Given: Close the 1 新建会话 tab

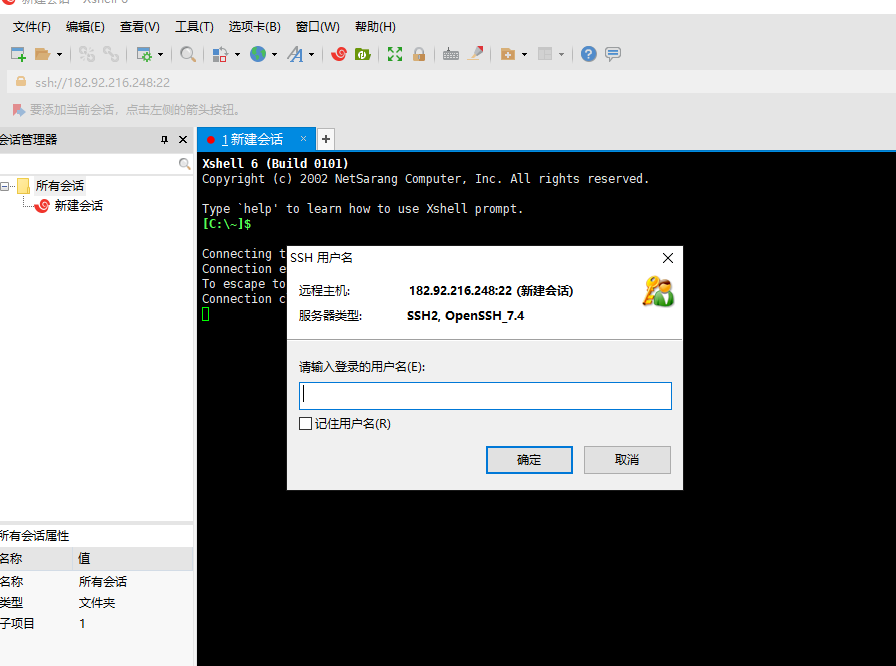Looking at the screenshot, I should (x=303, y=139).
